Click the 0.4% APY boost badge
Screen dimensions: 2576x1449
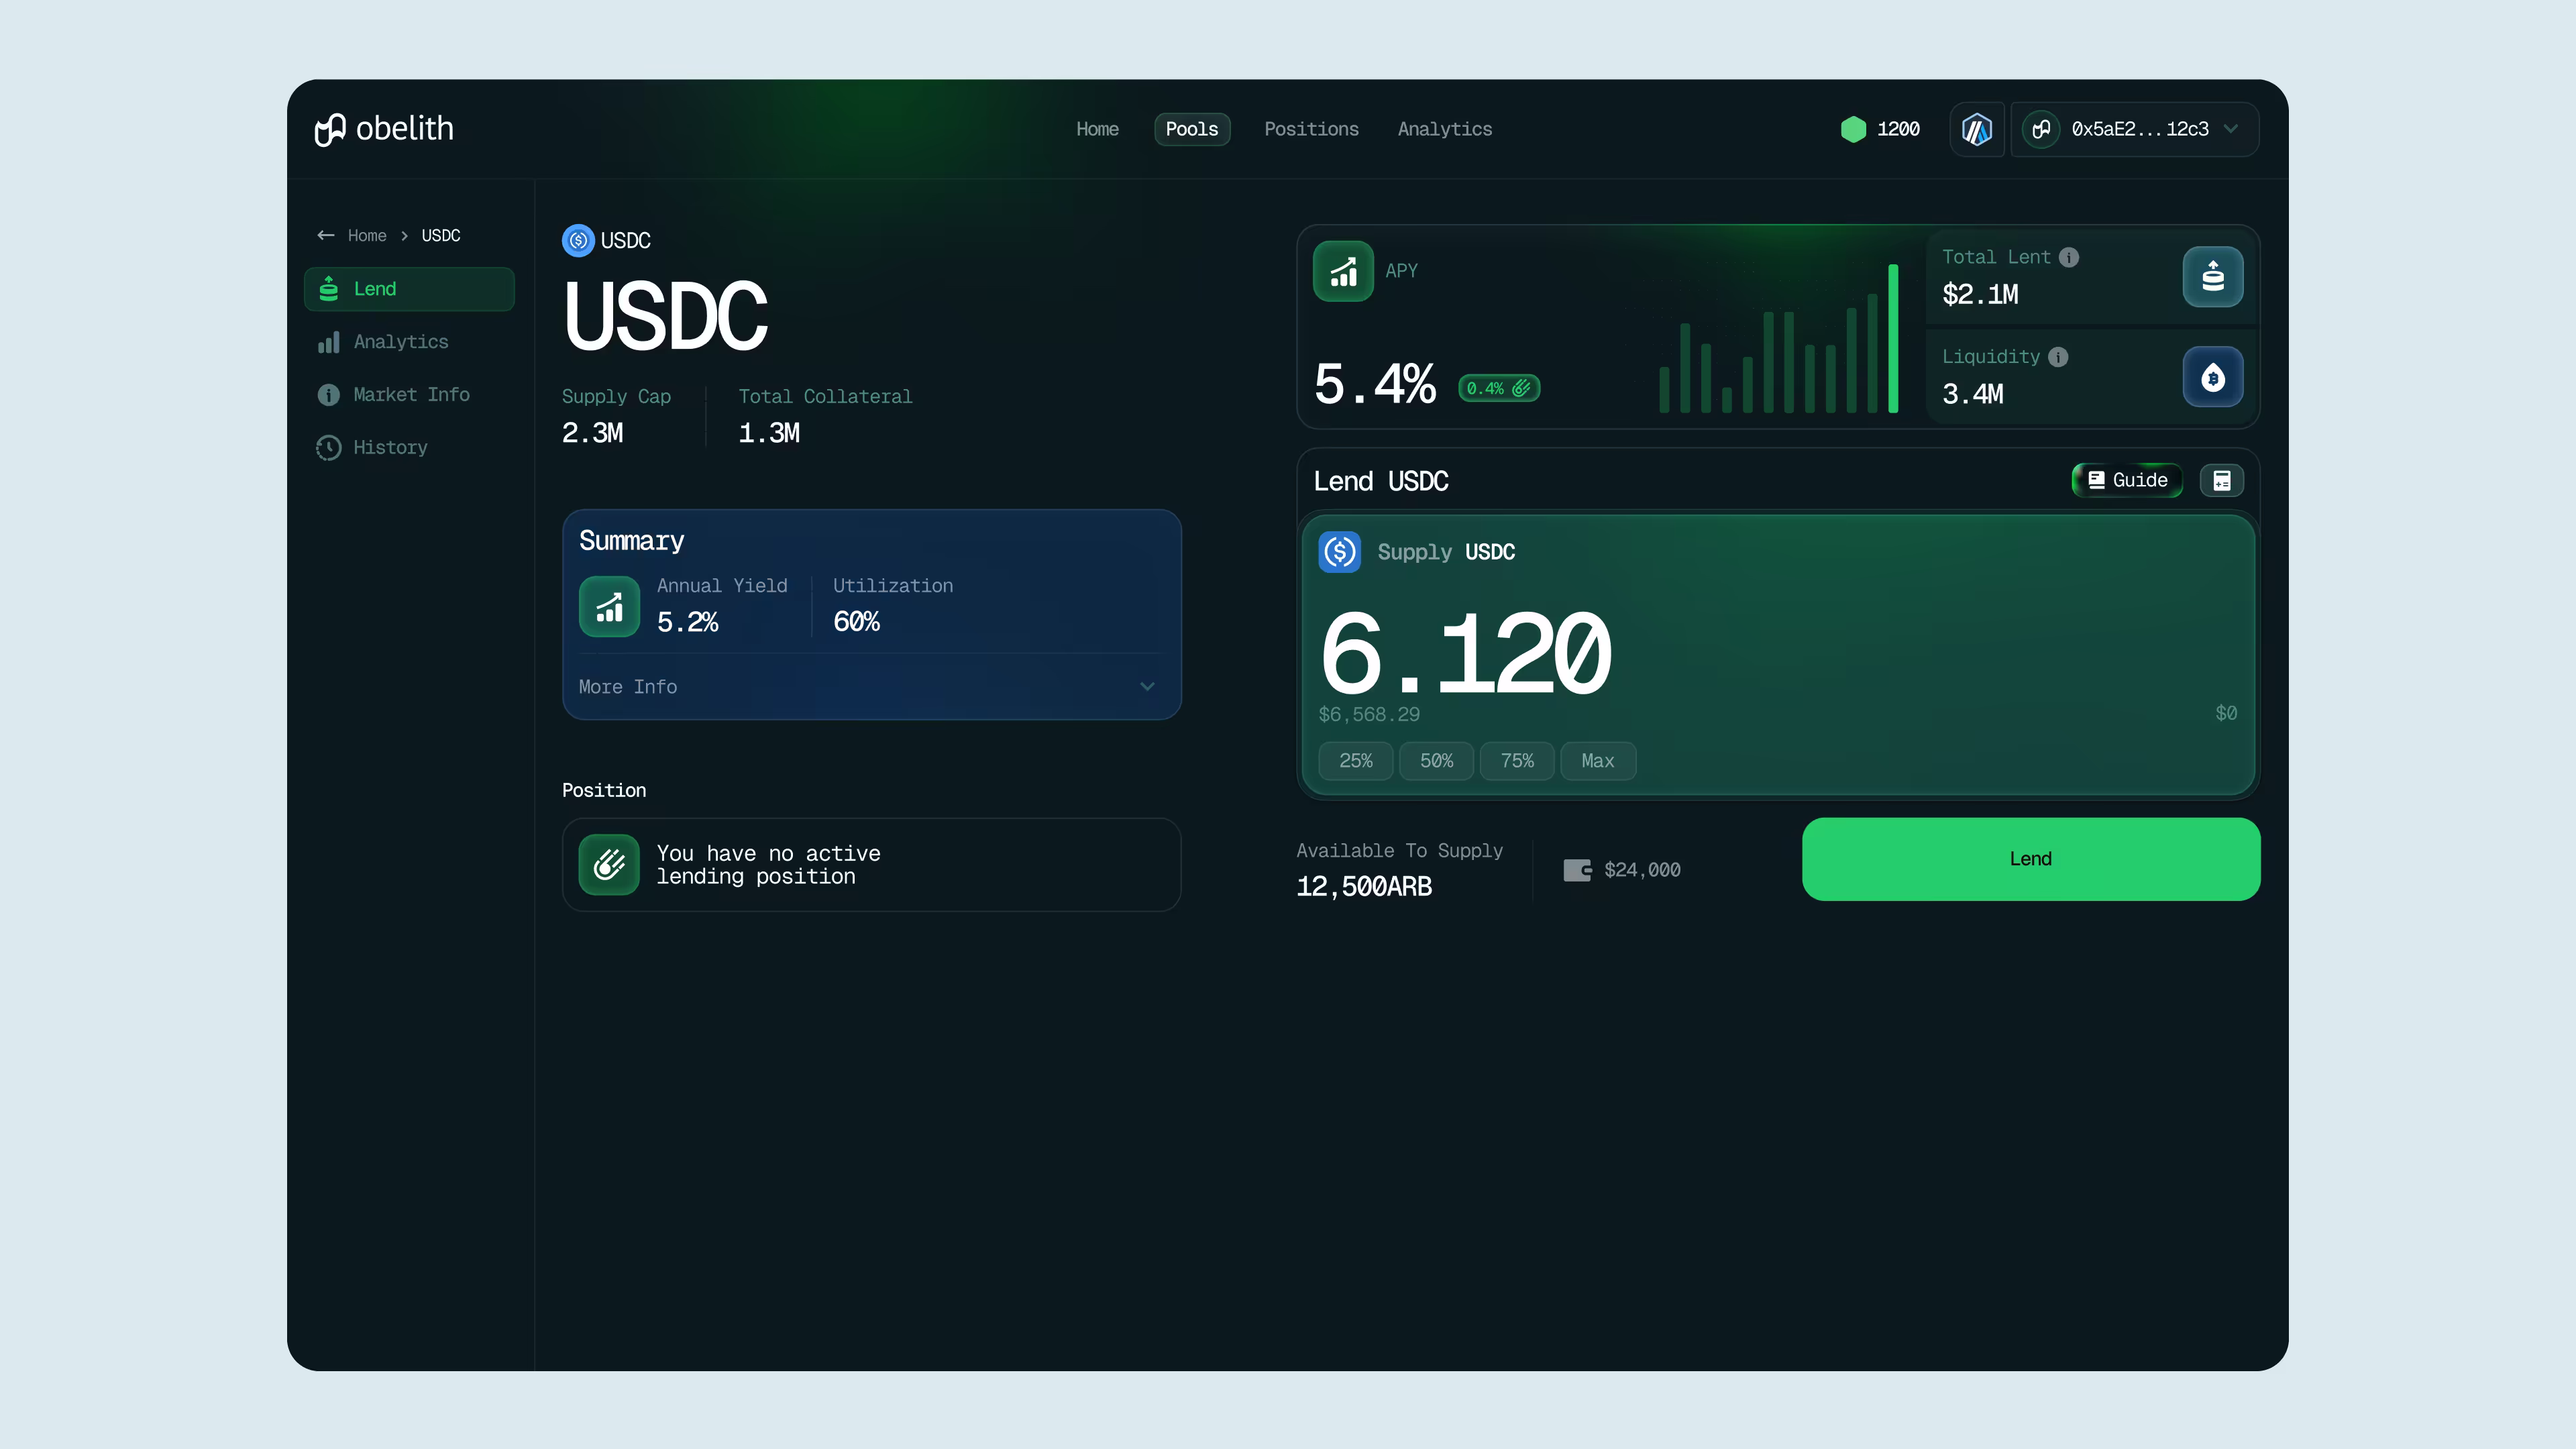coord(1498,388)
